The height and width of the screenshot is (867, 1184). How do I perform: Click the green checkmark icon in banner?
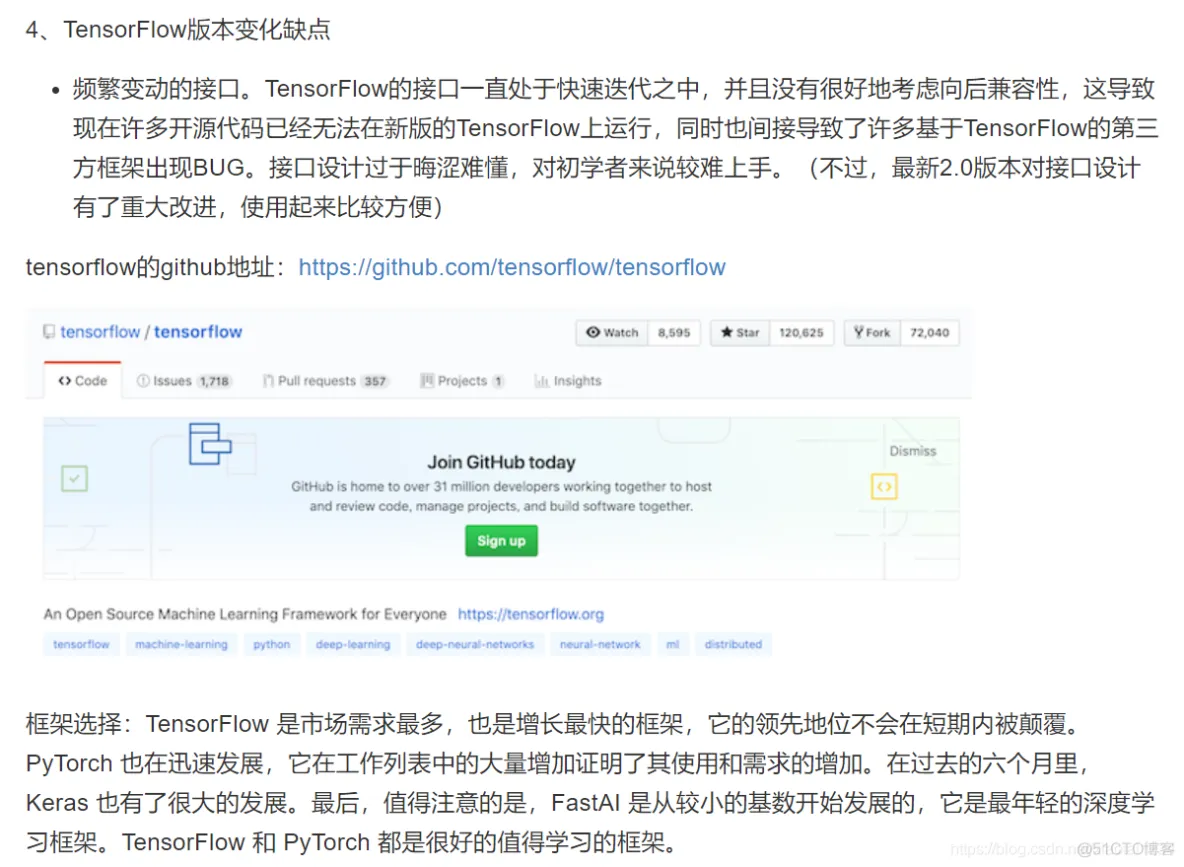click(x=74, y=479)
